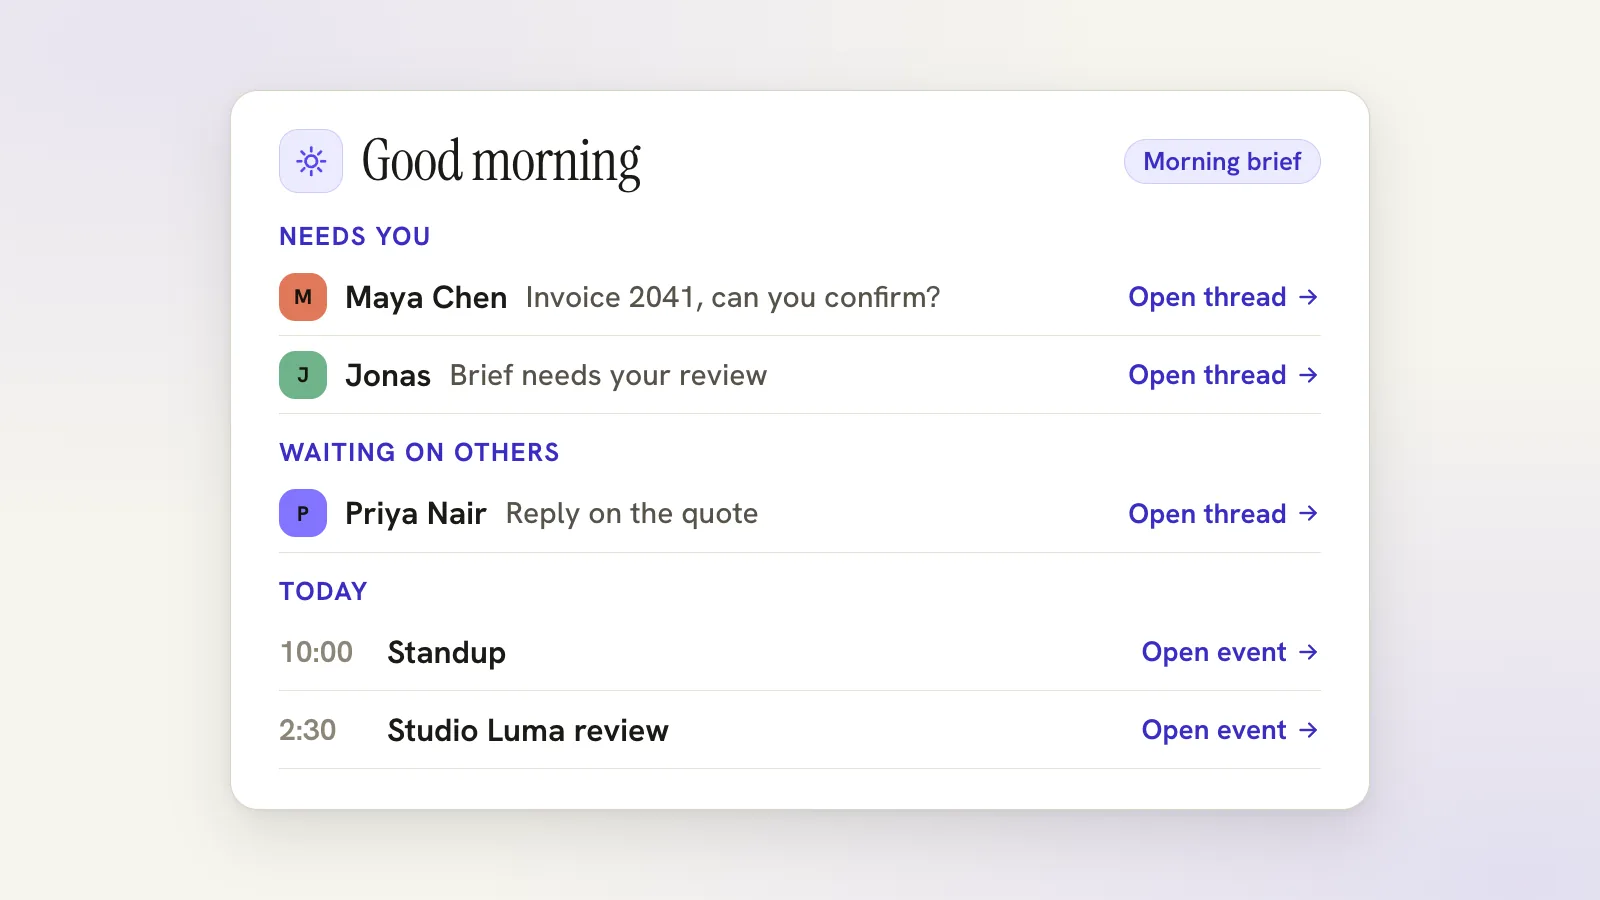Click the name Priya Nair

click(x=416, y=514)
